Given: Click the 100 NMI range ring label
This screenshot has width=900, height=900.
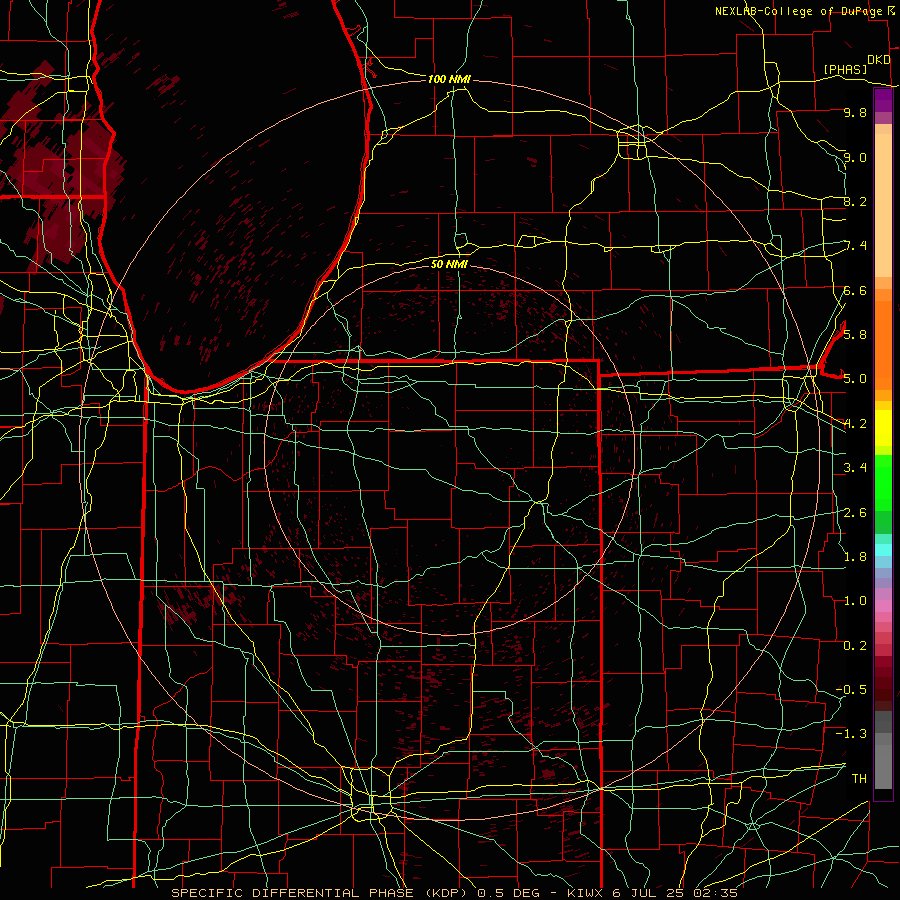Looking at the screenshot, I should 449,79.
